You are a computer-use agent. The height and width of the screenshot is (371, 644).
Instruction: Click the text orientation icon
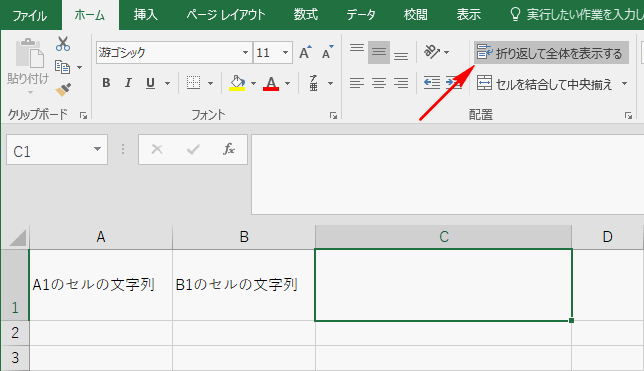[432, 52]
